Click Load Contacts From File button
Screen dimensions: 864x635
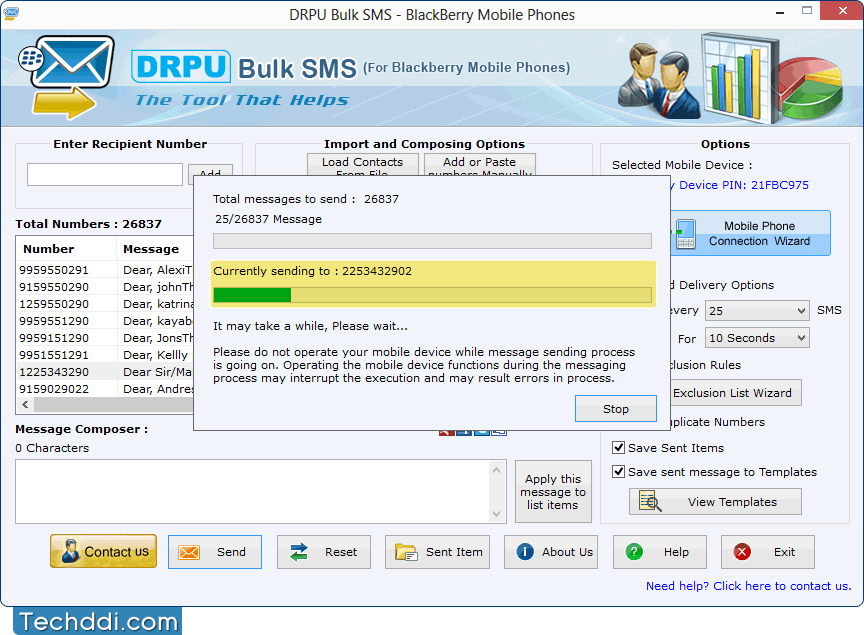pos(363,165)
